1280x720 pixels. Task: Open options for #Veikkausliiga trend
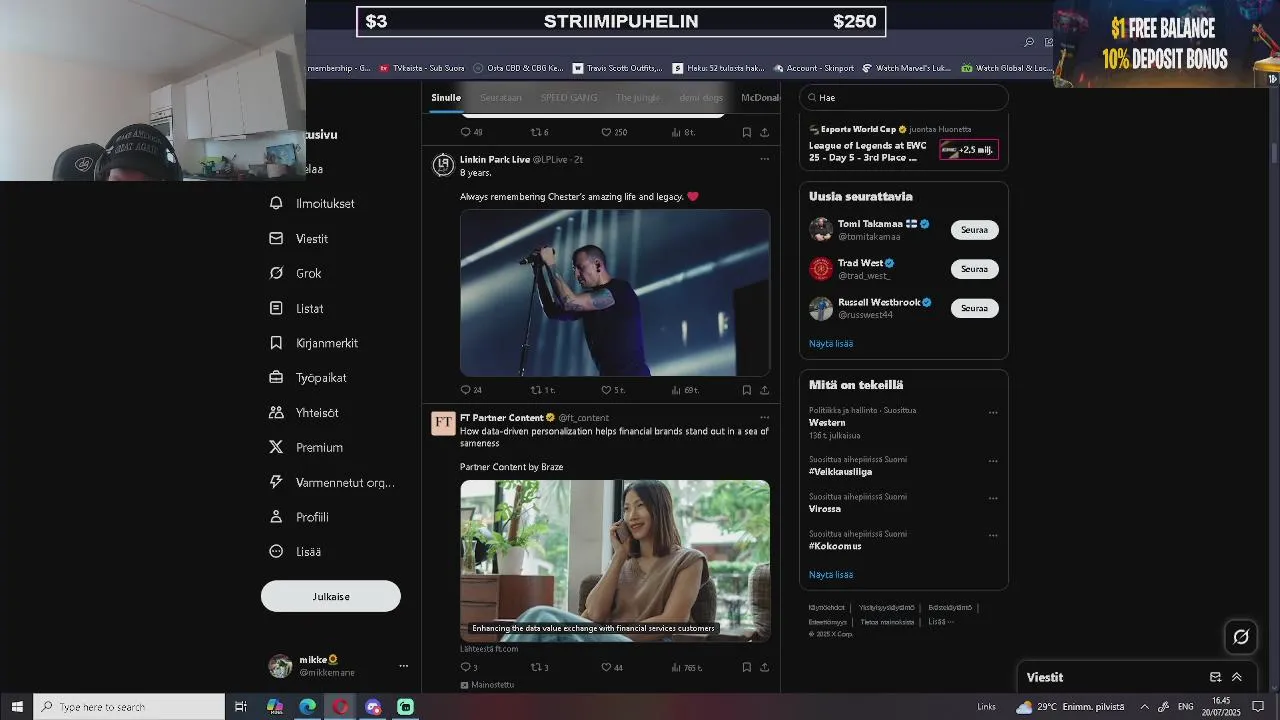(x=993, y=461)
